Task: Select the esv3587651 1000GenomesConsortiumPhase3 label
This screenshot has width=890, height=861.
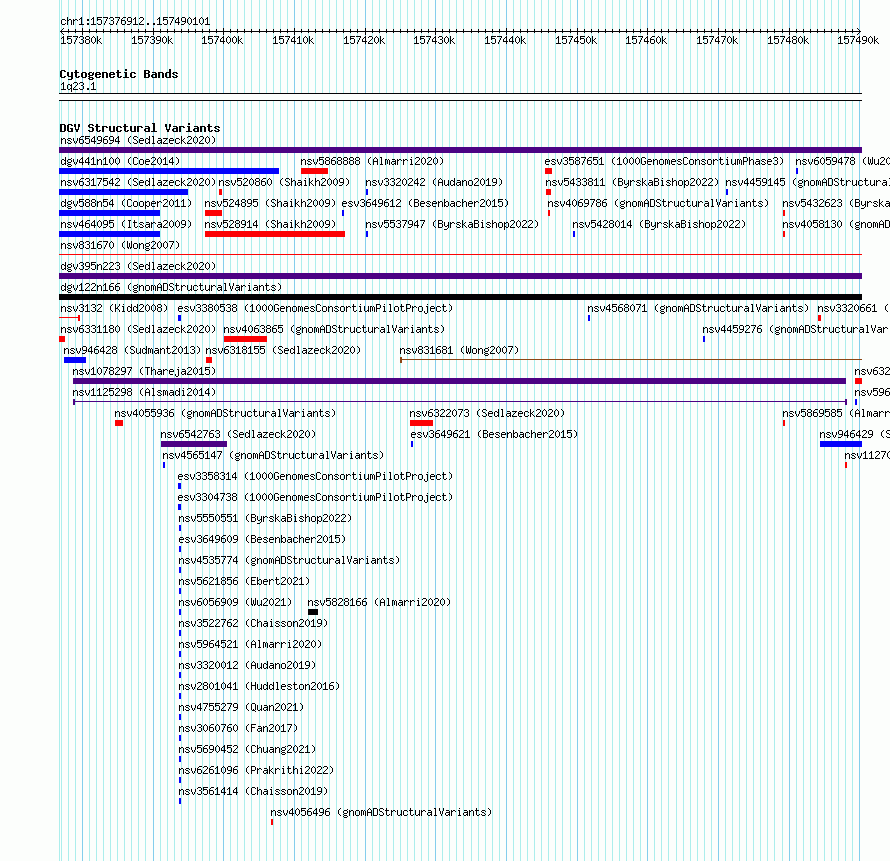Action: click(x=664, y=161)
